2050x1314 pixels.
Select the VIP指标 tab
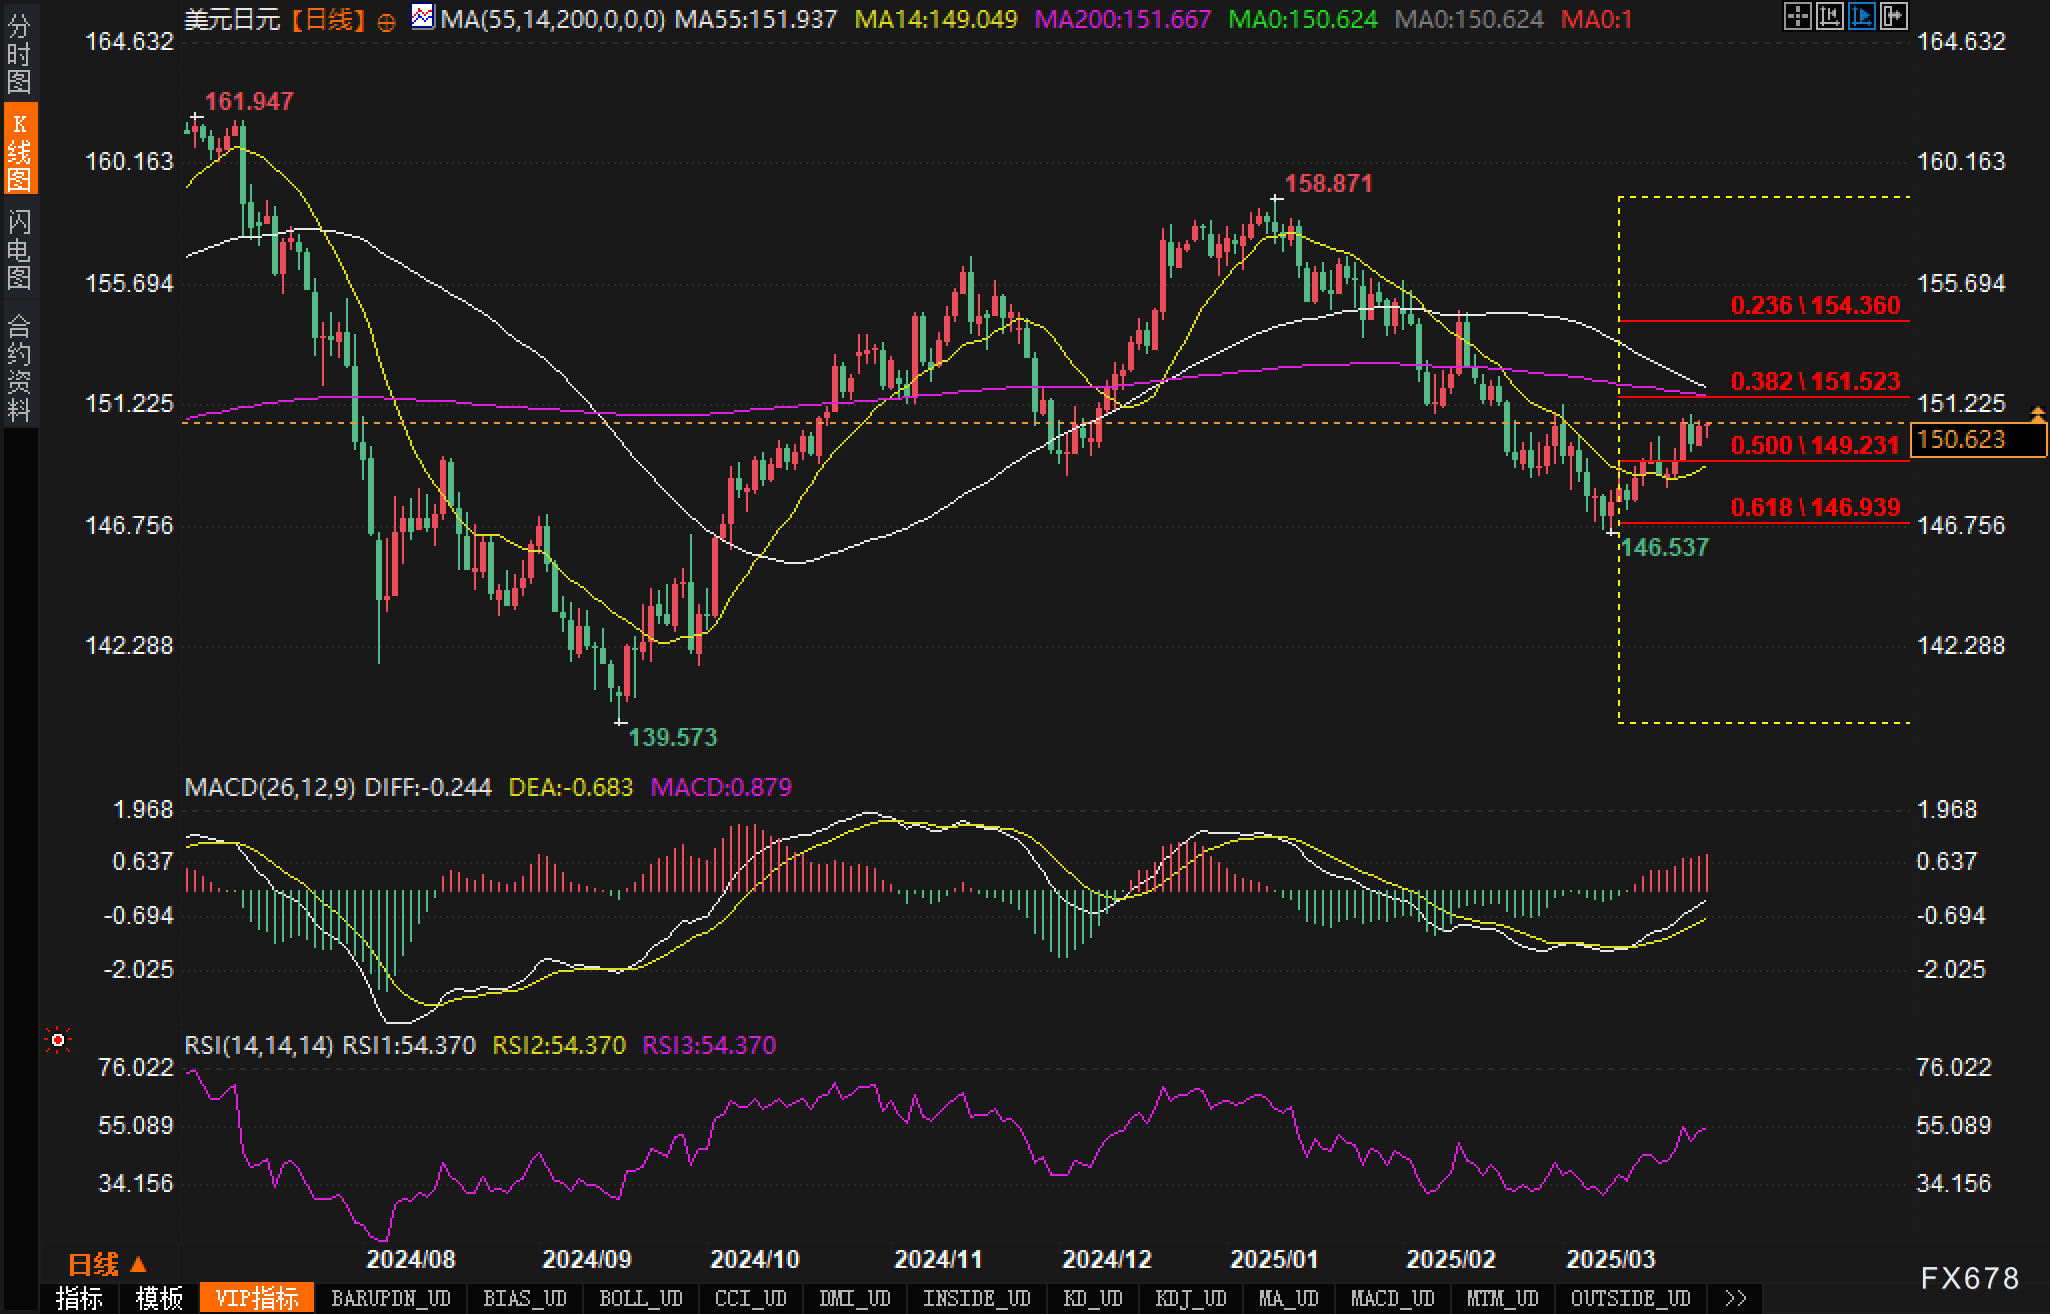[x=257, y=1298]
